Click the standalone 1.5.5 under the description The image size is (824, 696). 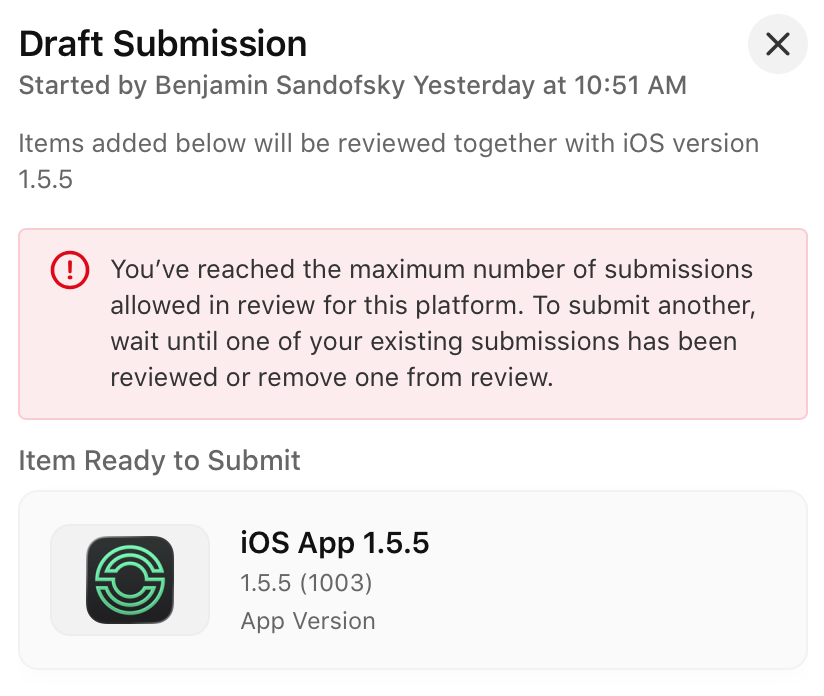point(46,180)
